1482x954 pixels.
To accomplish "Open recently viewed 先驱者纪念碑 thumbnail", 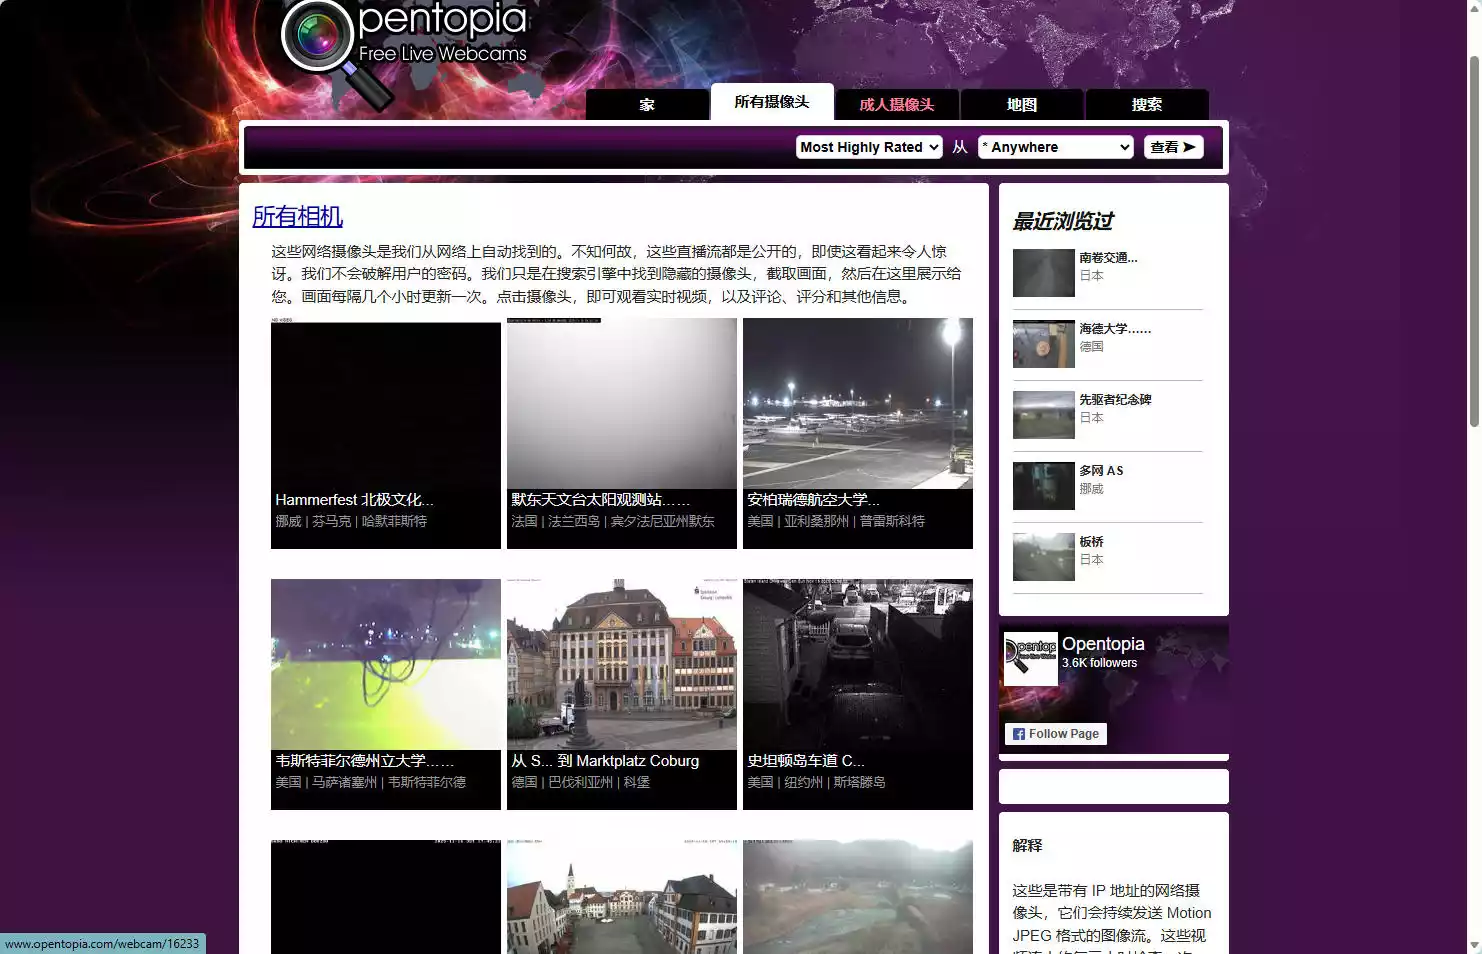I will tap(1044, 415).
